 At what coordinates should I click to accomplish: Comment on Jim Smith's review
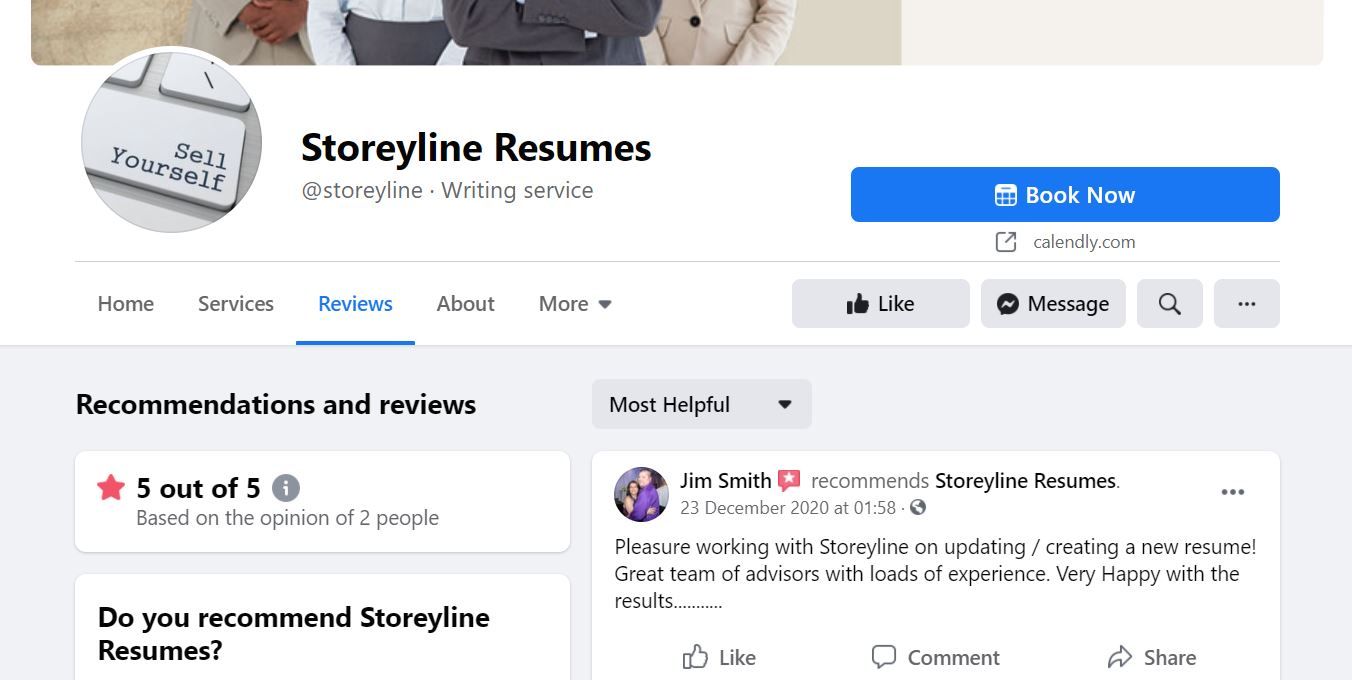tap(935, 657)
